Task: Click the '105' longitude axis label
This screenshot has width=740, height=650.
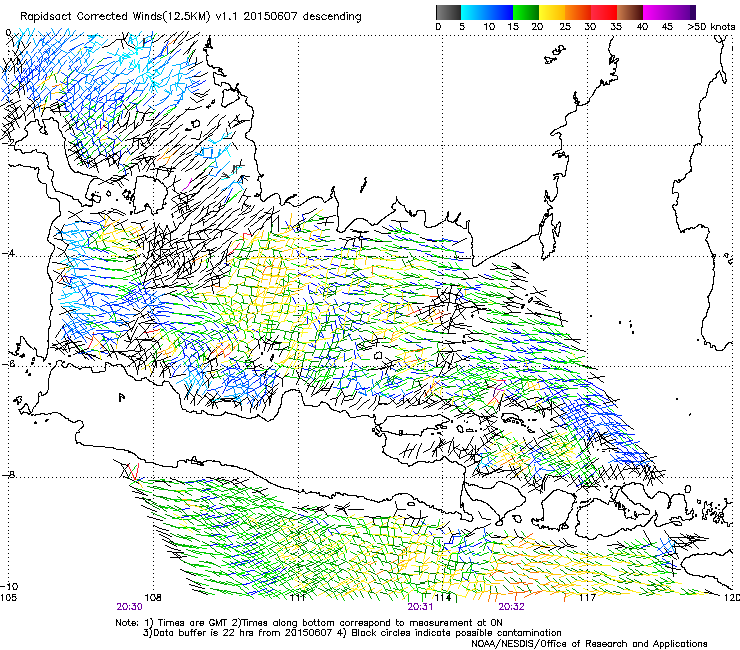Action: coord(8,598)
